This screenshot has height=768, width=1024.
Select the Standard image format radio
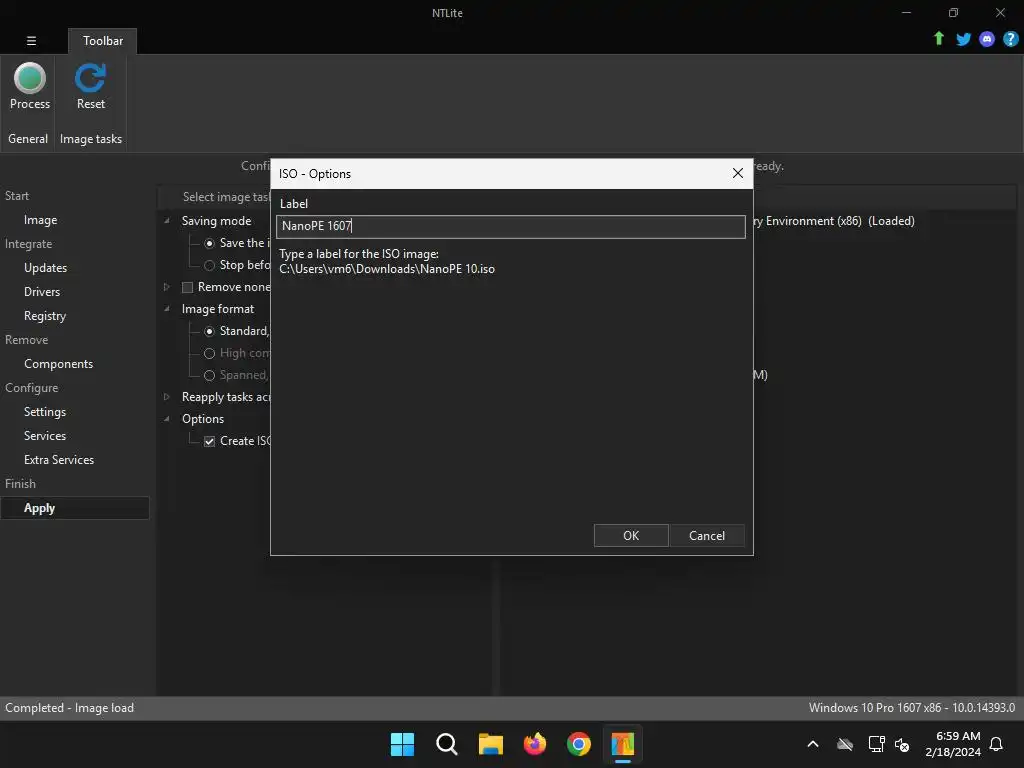coord(209,331)
